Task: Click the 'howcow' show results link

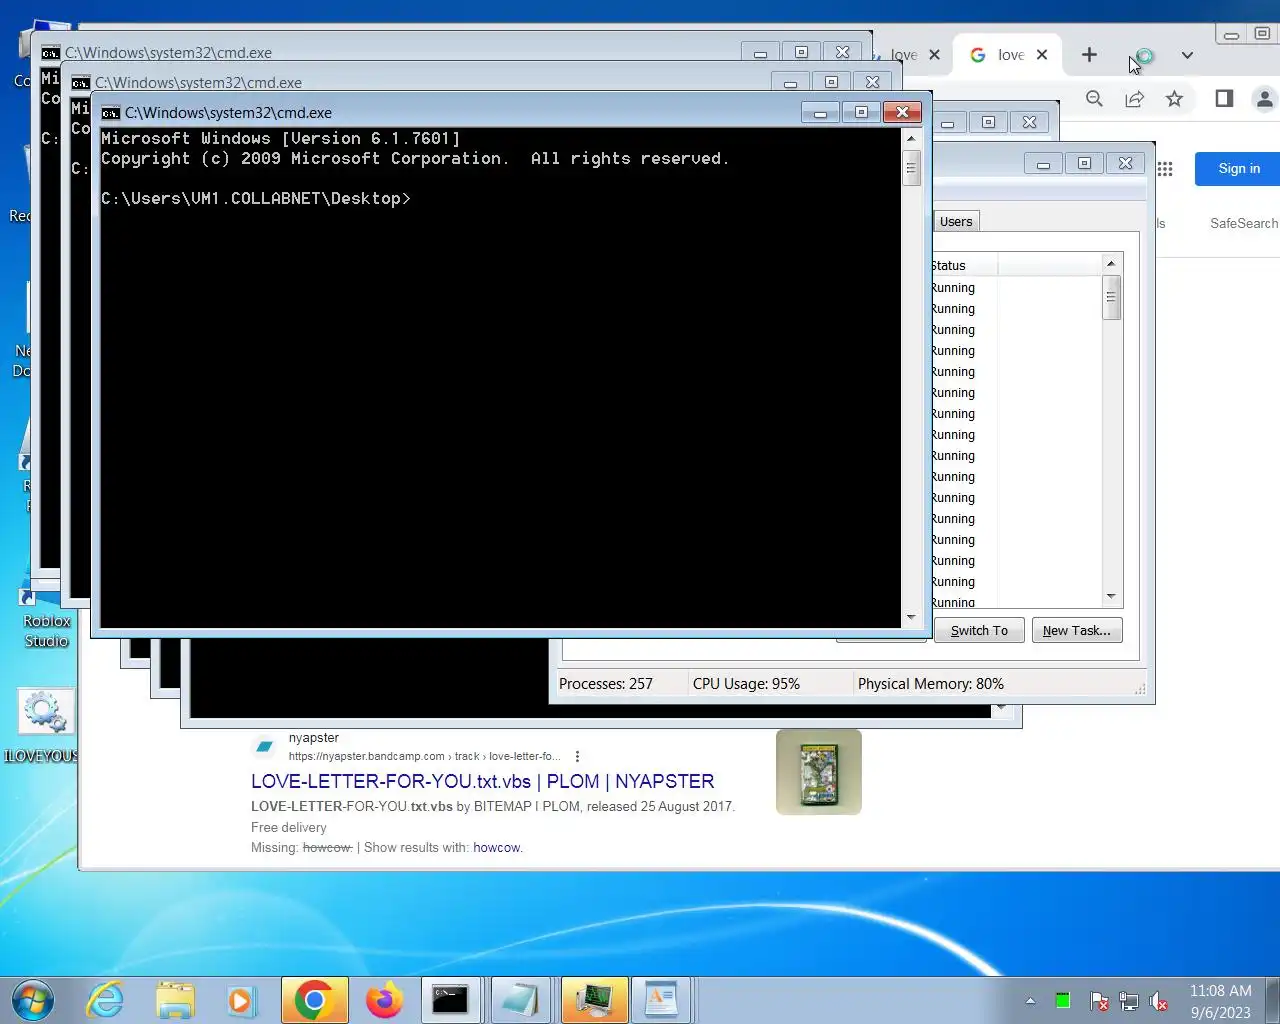Action: 497,848
